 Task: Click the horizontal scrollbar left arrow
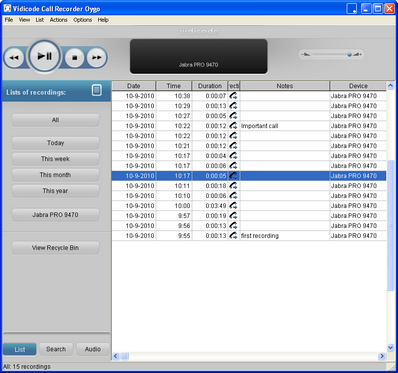click(x=116, y=356)
